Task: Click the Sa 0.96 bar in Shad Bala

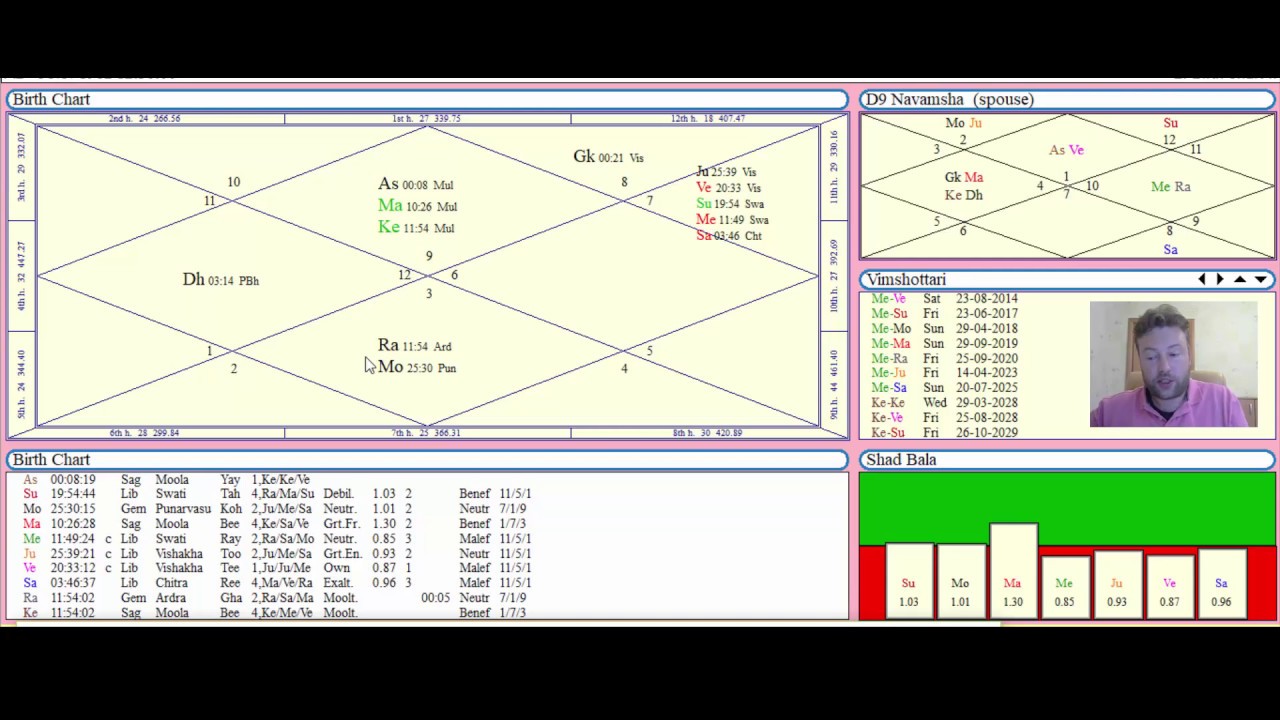Action: [1221, 584]
